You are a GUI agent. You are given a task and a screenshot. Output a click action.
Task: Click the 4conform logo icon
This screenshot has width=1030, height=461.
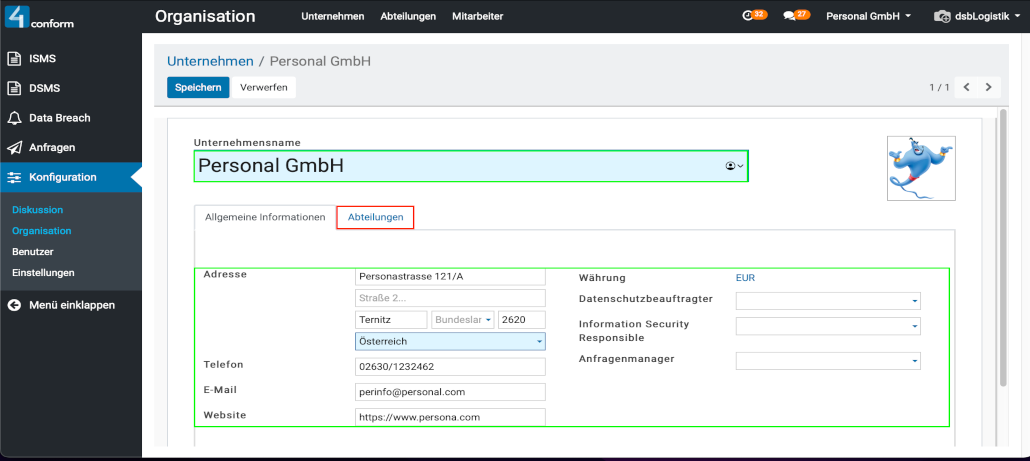(18, 17)
